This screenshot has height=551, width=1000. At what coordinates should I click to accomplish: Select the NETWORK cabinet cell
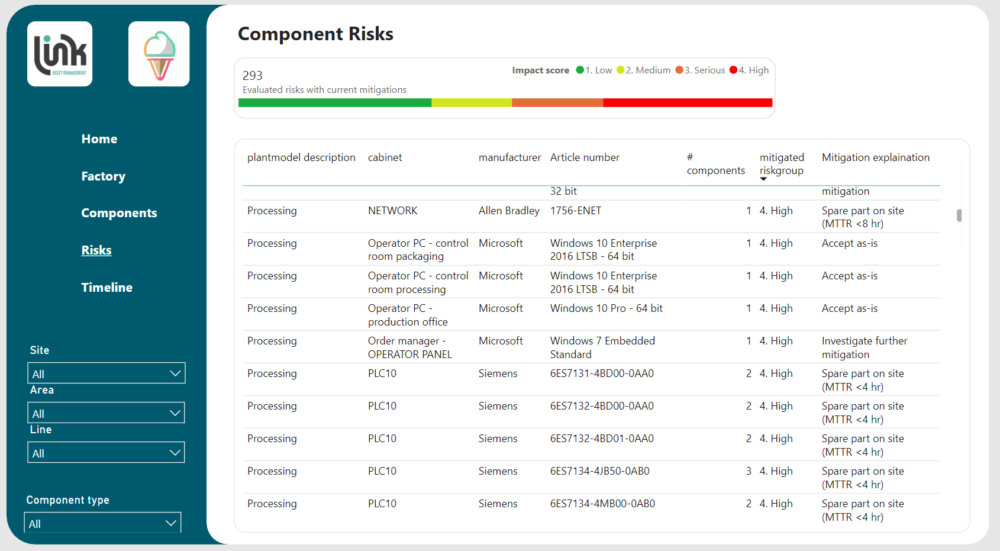tap(392, 211)
